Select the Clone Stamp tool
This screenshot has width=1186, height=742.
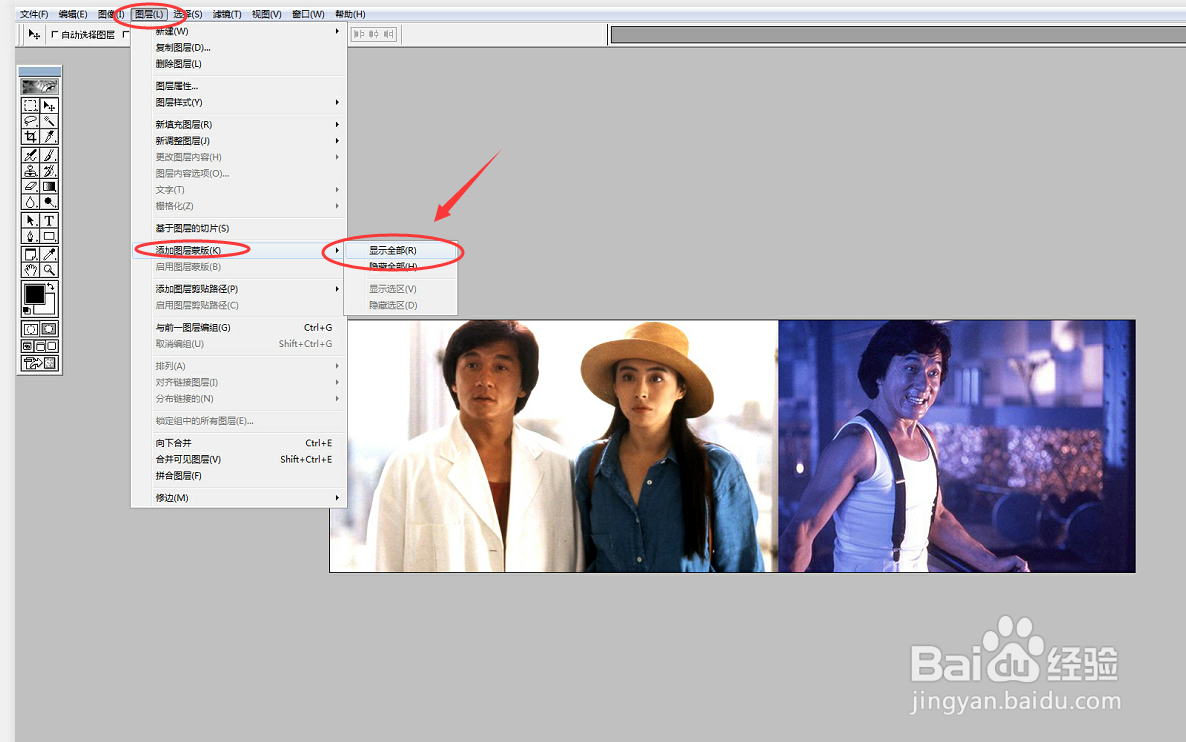pyautogui.click(x=30, y=171)
